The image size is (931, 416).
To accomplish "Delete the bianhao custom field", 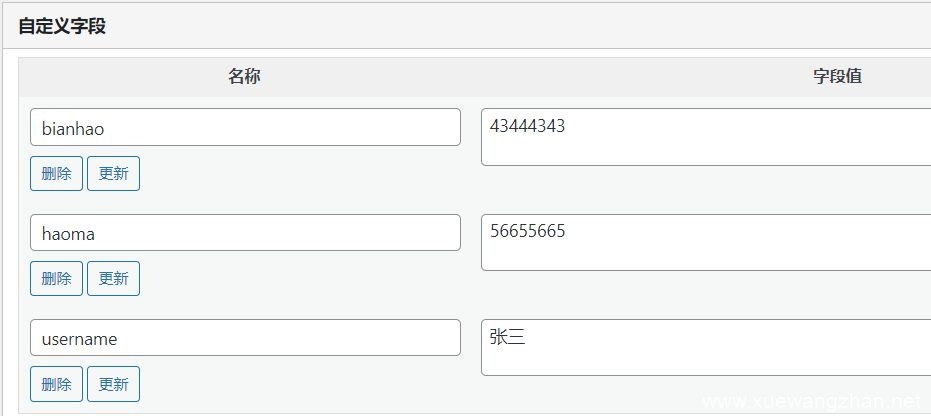I will 56,173.
